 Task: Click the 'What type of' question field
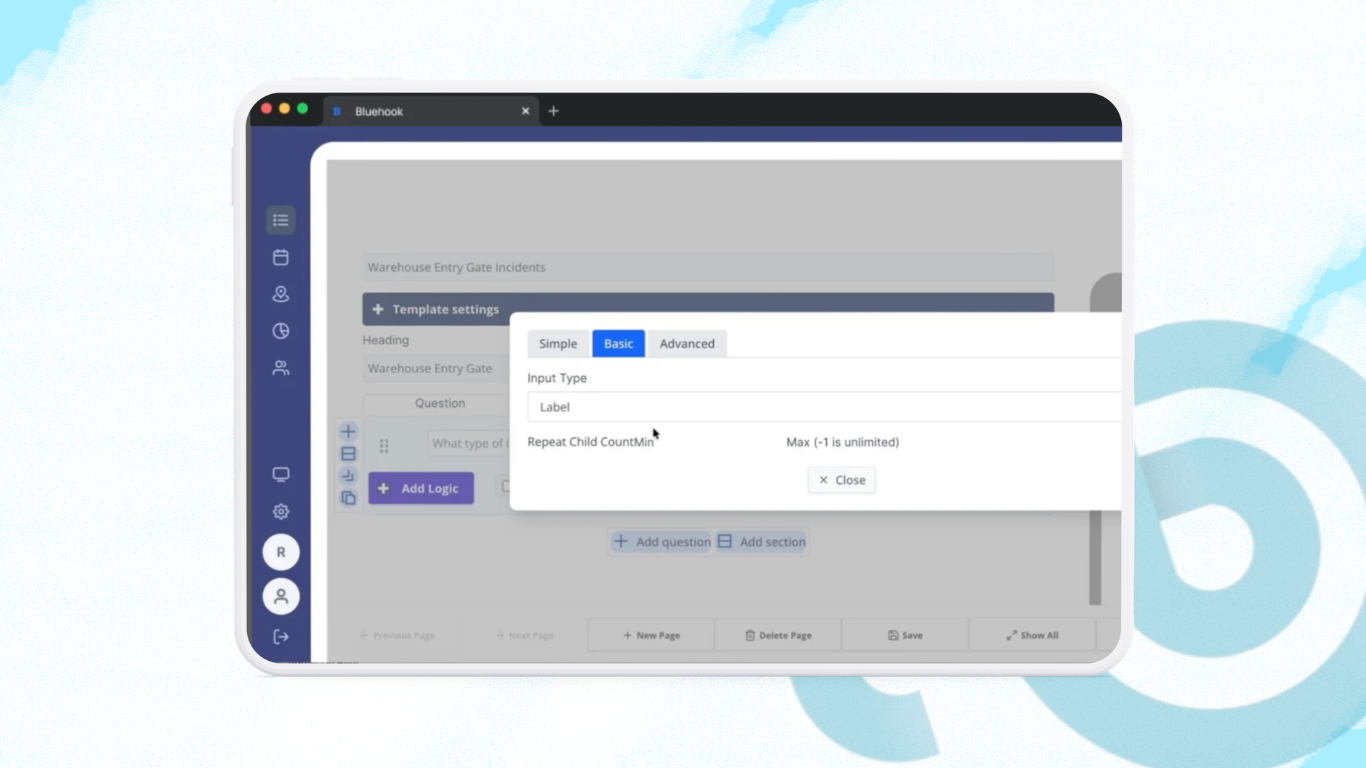click(468, 443)
